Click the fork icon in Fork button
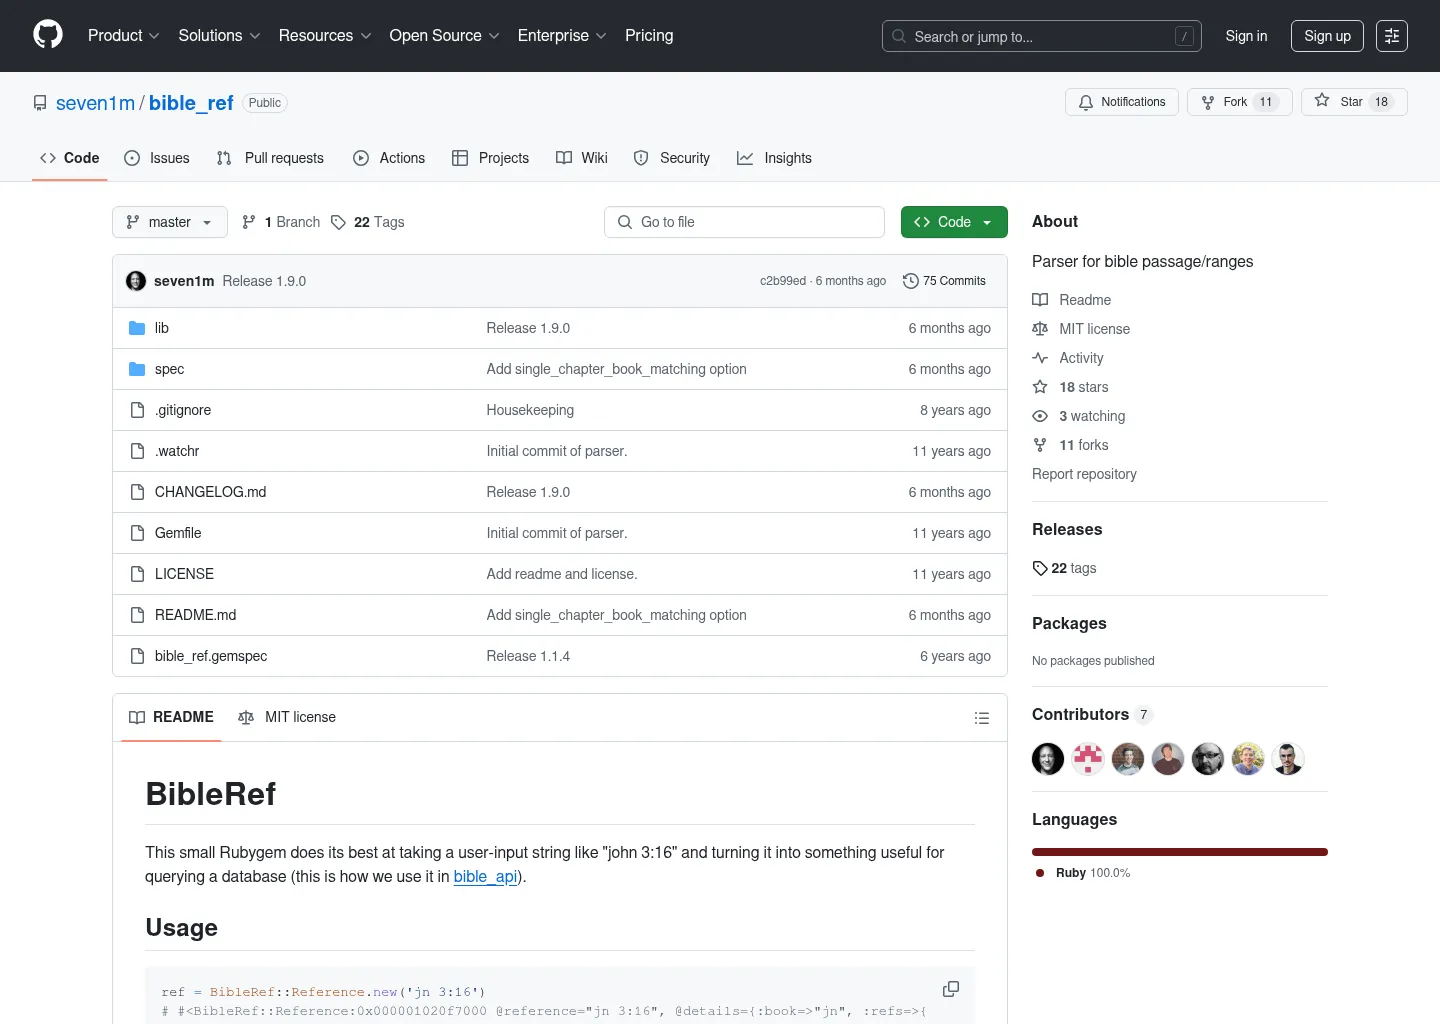The height and width of the screenshot is (1024, 1440). (x=1208, y=102)
